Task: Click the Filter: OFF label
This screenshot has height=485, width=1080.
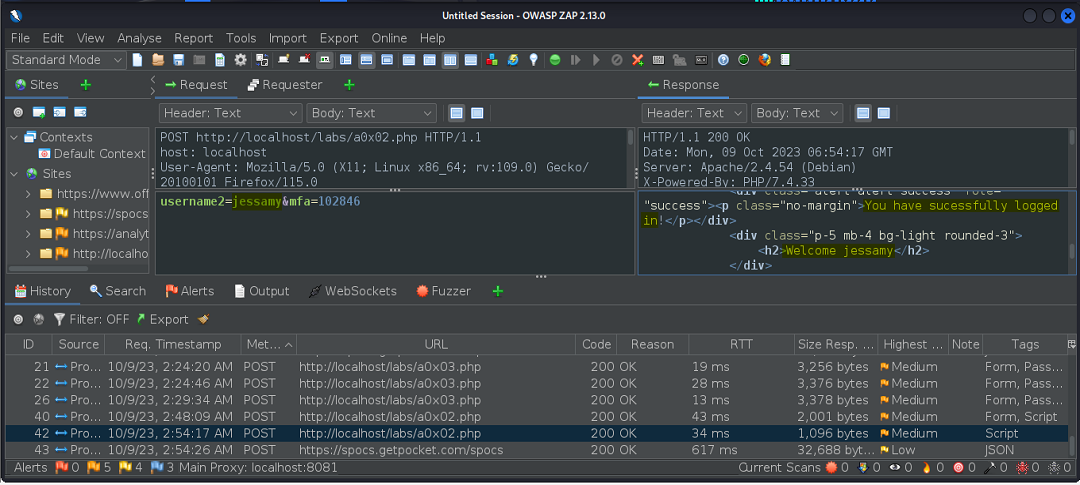Action: click(x=99, y=319)
